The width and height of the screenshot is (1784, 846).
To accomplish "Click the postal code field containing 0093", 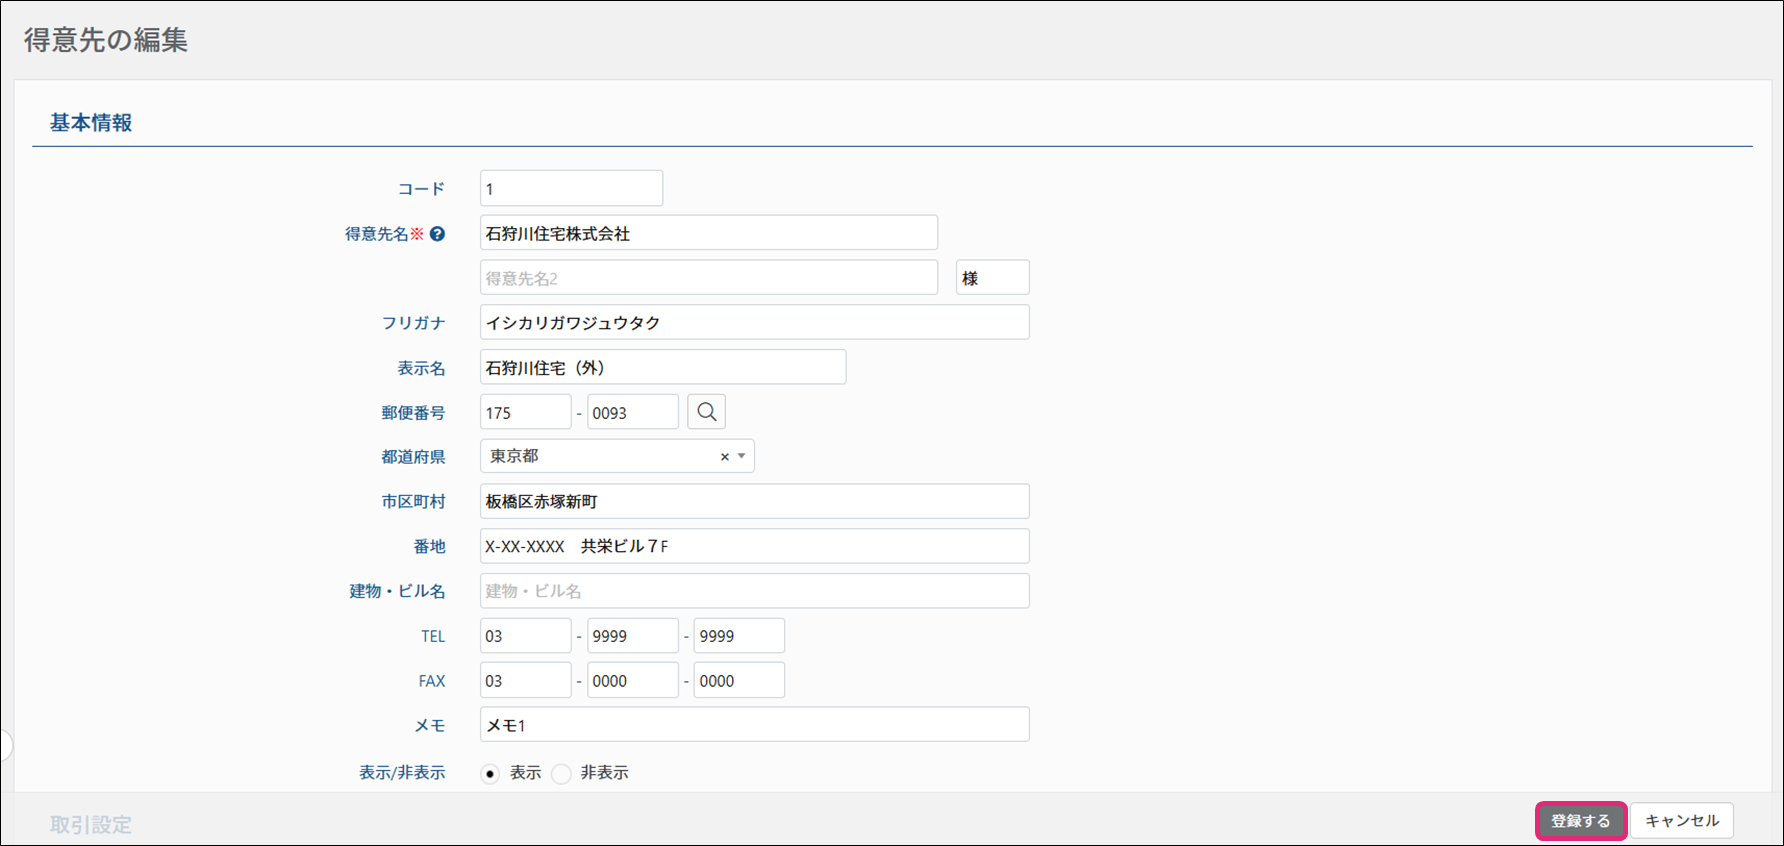I will click(x=632, y=412).
